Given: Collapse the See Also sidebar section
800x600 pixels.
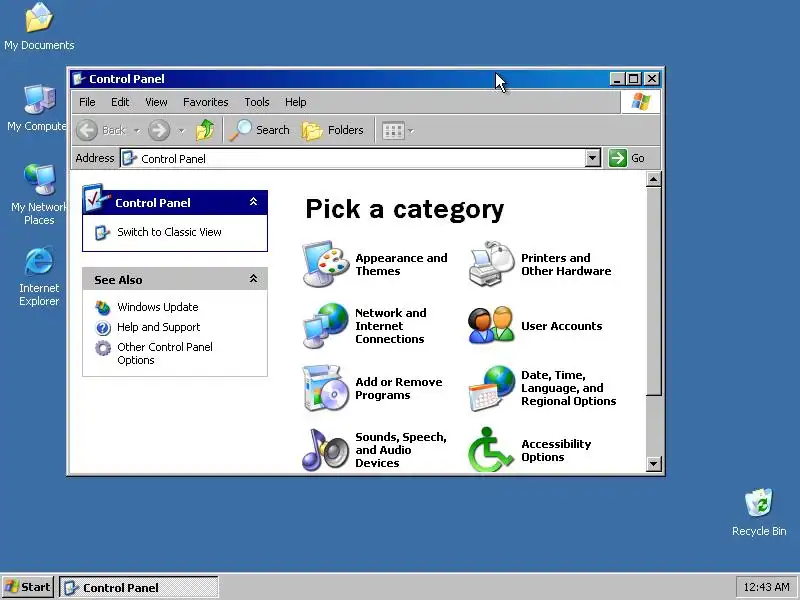Looking at the screenshot, I should (x=254, y=279).
